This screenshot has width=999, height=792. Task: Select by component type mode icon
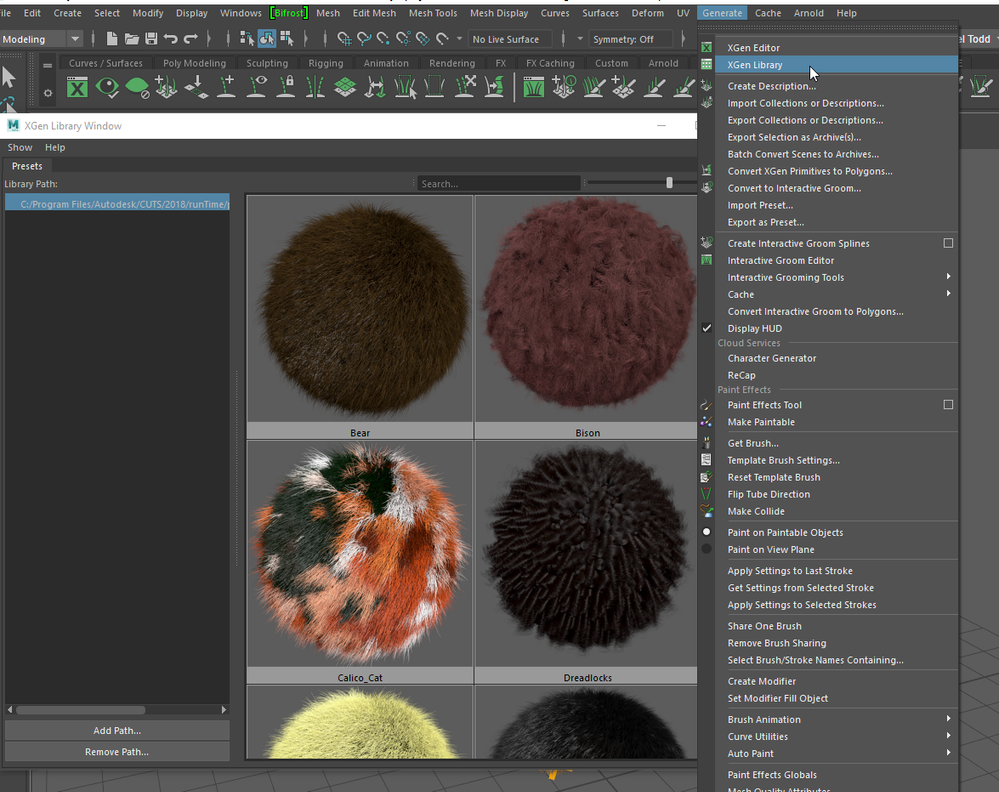click(287, 39)
